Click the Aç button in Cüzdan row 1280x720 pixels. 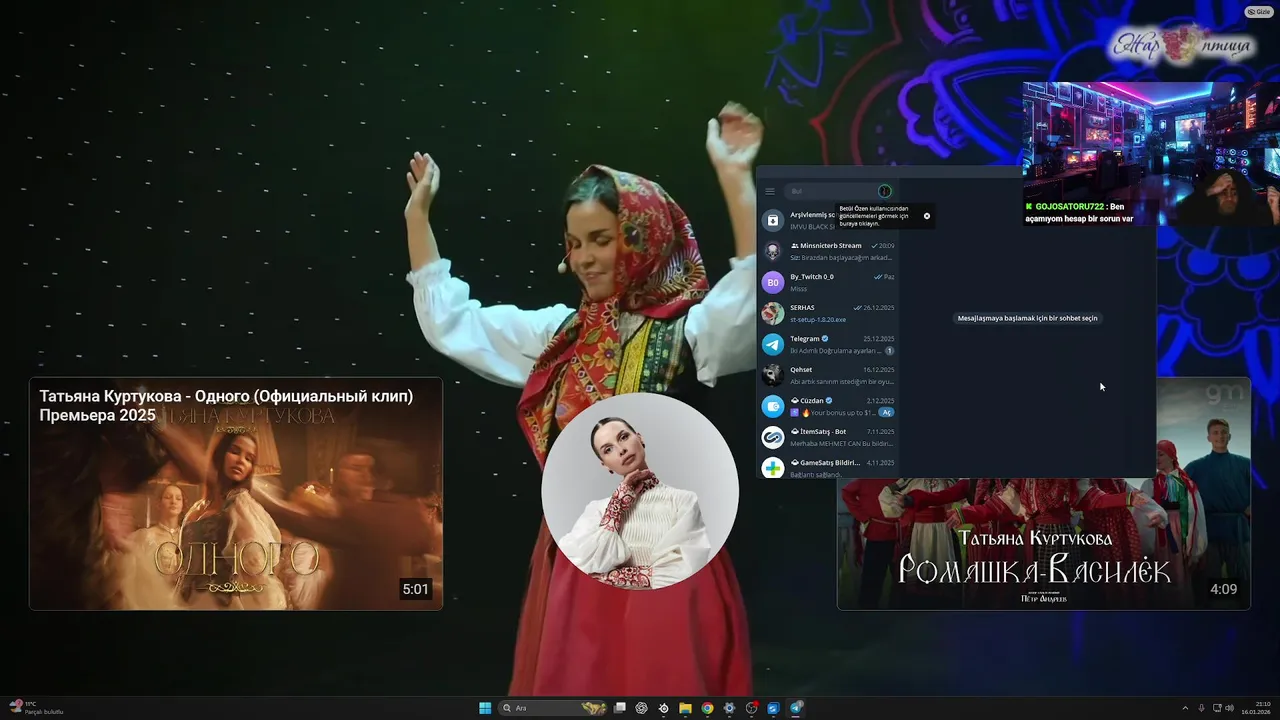click(x=886, y=412)
